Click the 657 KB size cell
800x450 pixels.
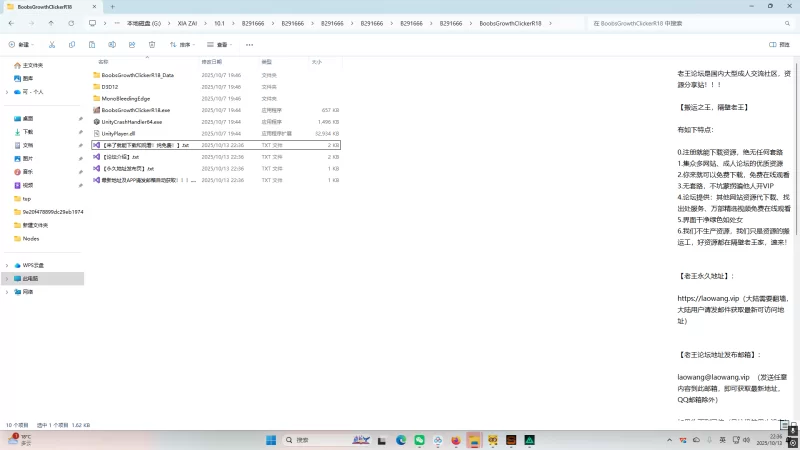[x=330, y=110]
